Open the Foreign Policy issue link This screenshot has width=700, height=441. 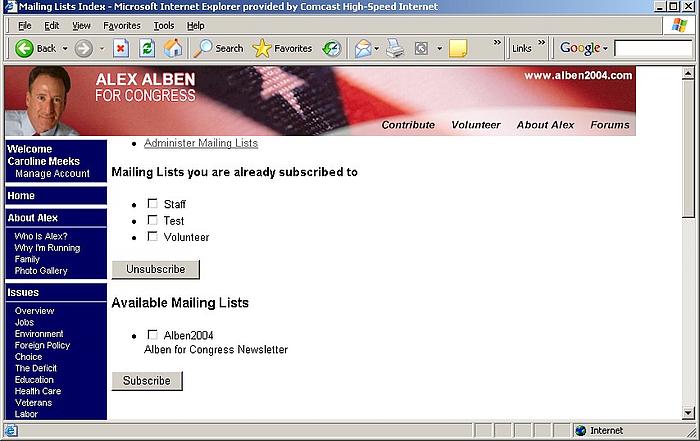42,345
